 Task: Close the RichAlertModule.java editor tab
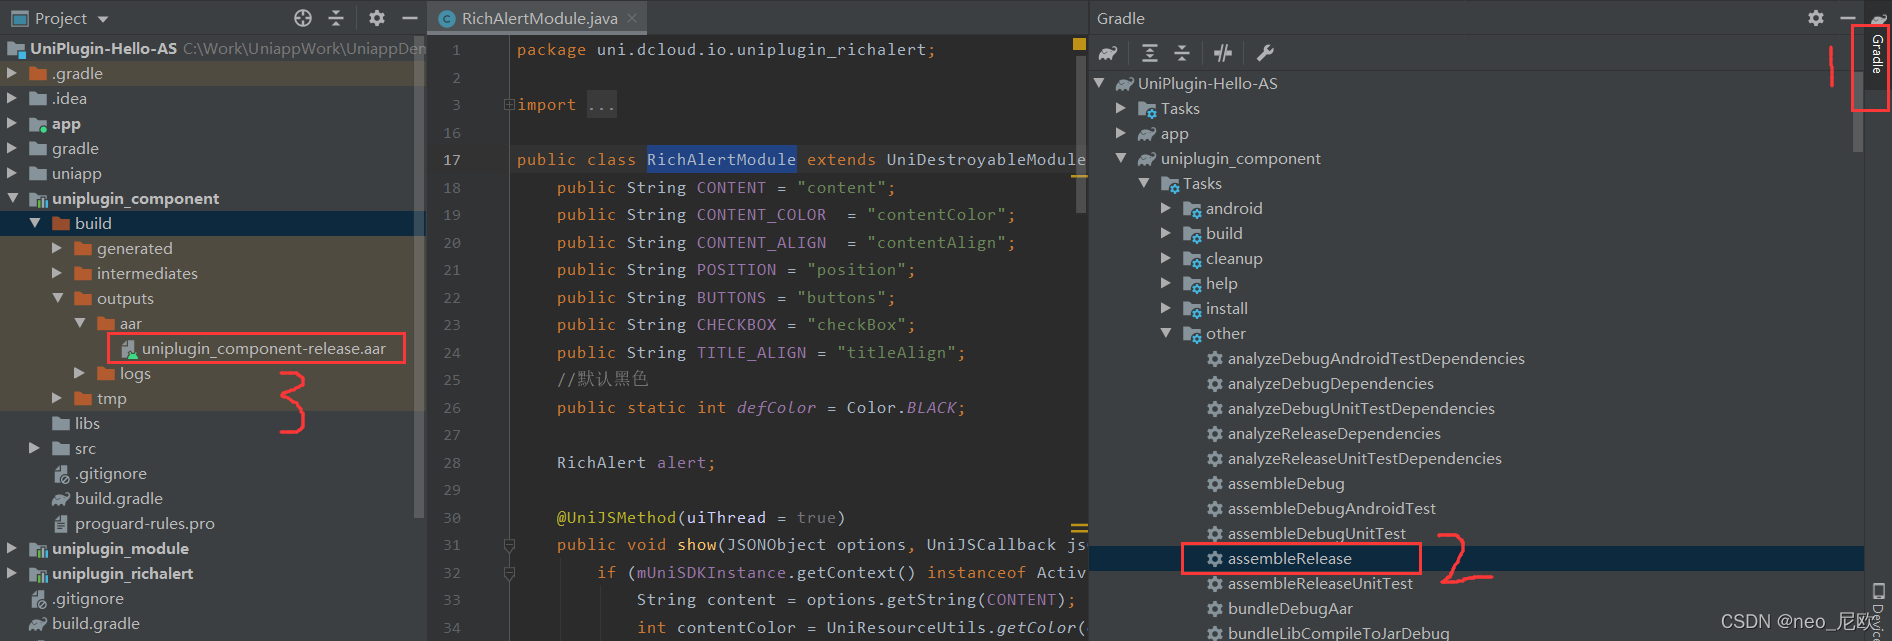coord(632,18)
